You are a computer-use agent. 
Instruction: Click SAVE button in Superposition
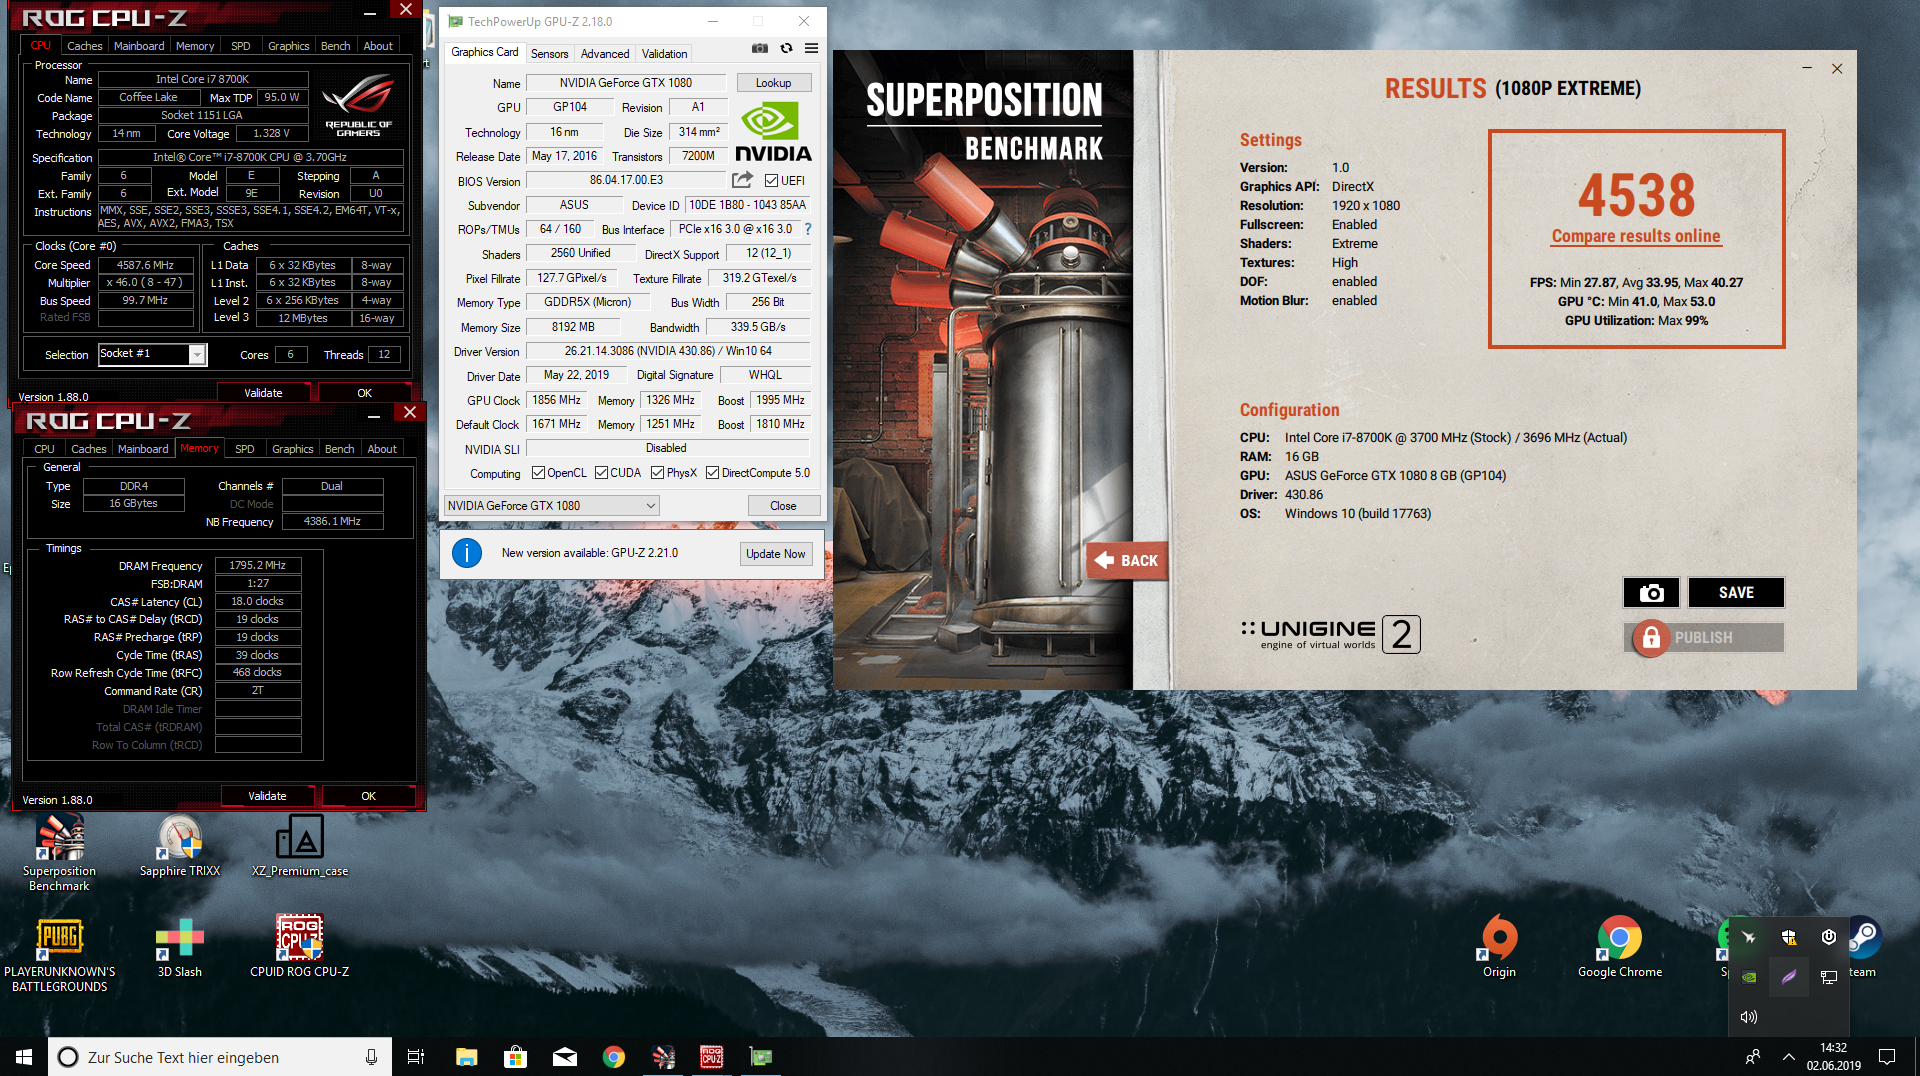tap(1736, 593)
